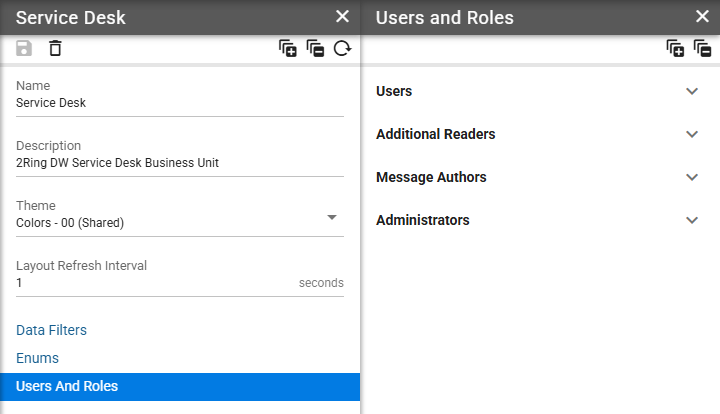Refresh the Service Desk panel
The image size is (720, 414).
click(343, 48)
